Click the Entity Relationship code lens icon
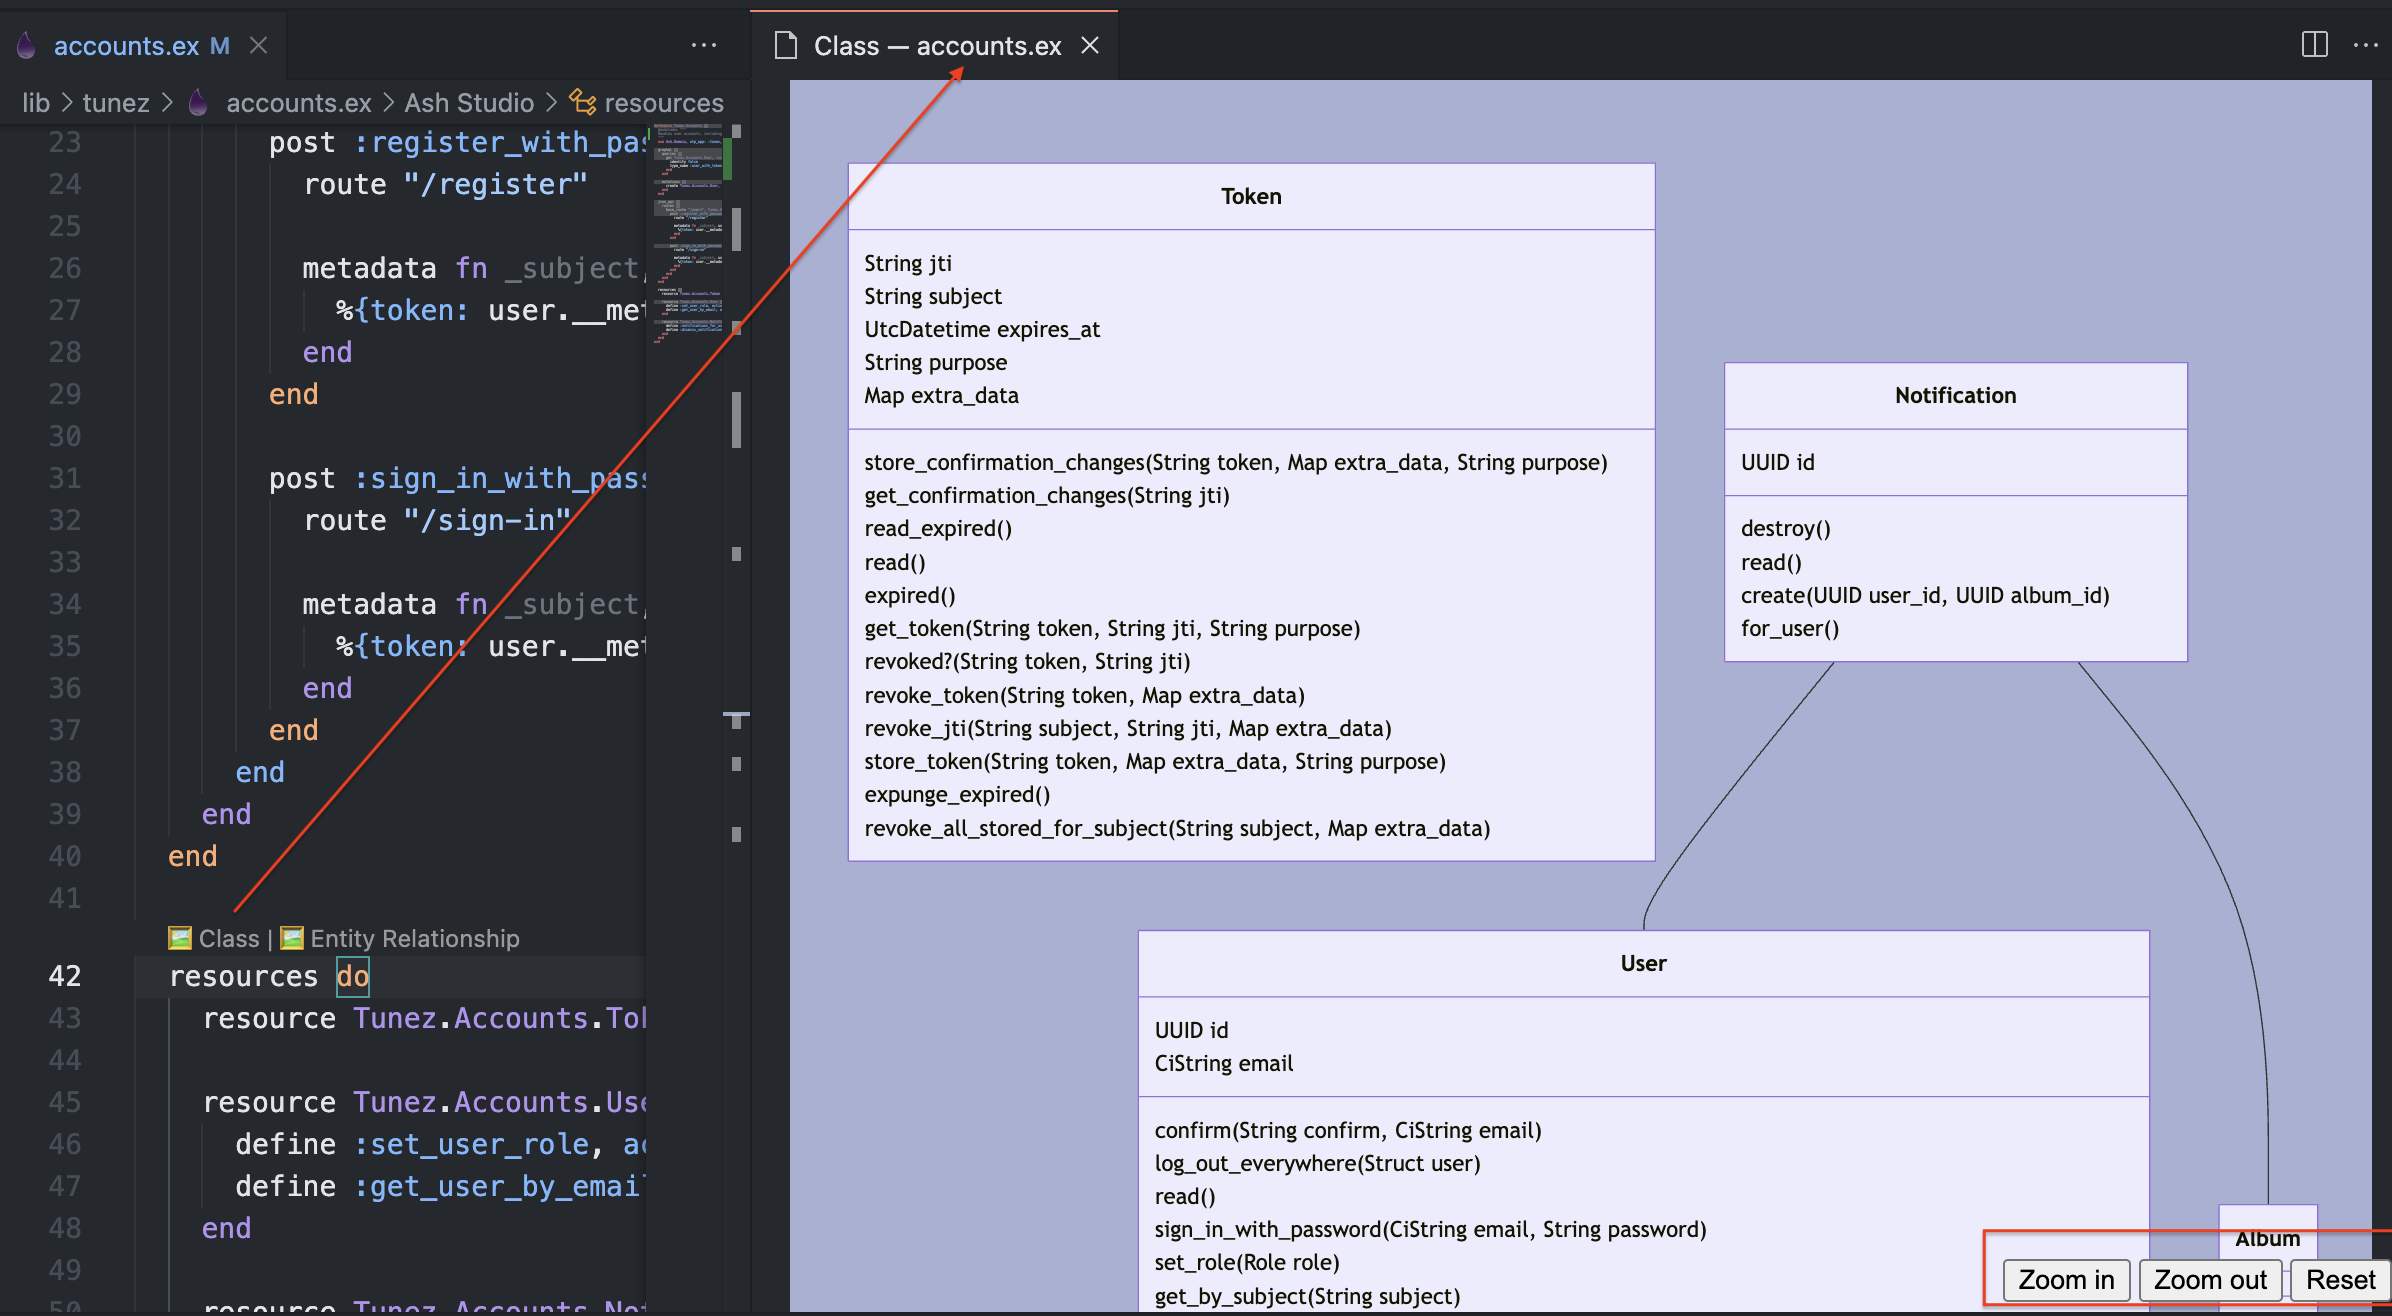Screen dimensions: 2392x1316 click(x=292, y=938)
